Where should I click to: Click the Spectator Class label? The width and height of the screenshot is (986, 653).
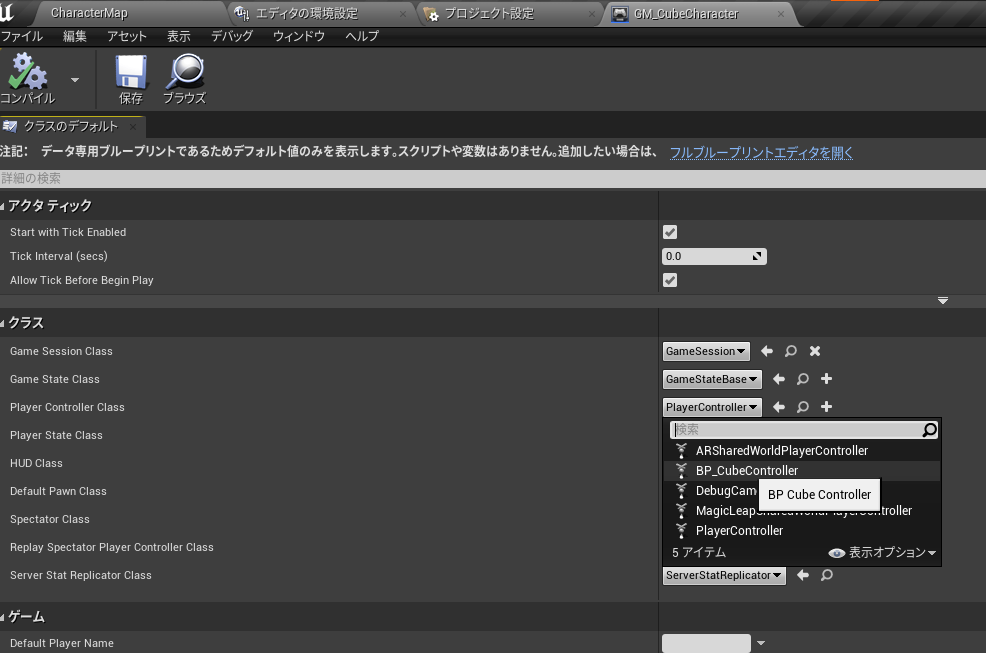pyautogui.click(x=50, y=519)
